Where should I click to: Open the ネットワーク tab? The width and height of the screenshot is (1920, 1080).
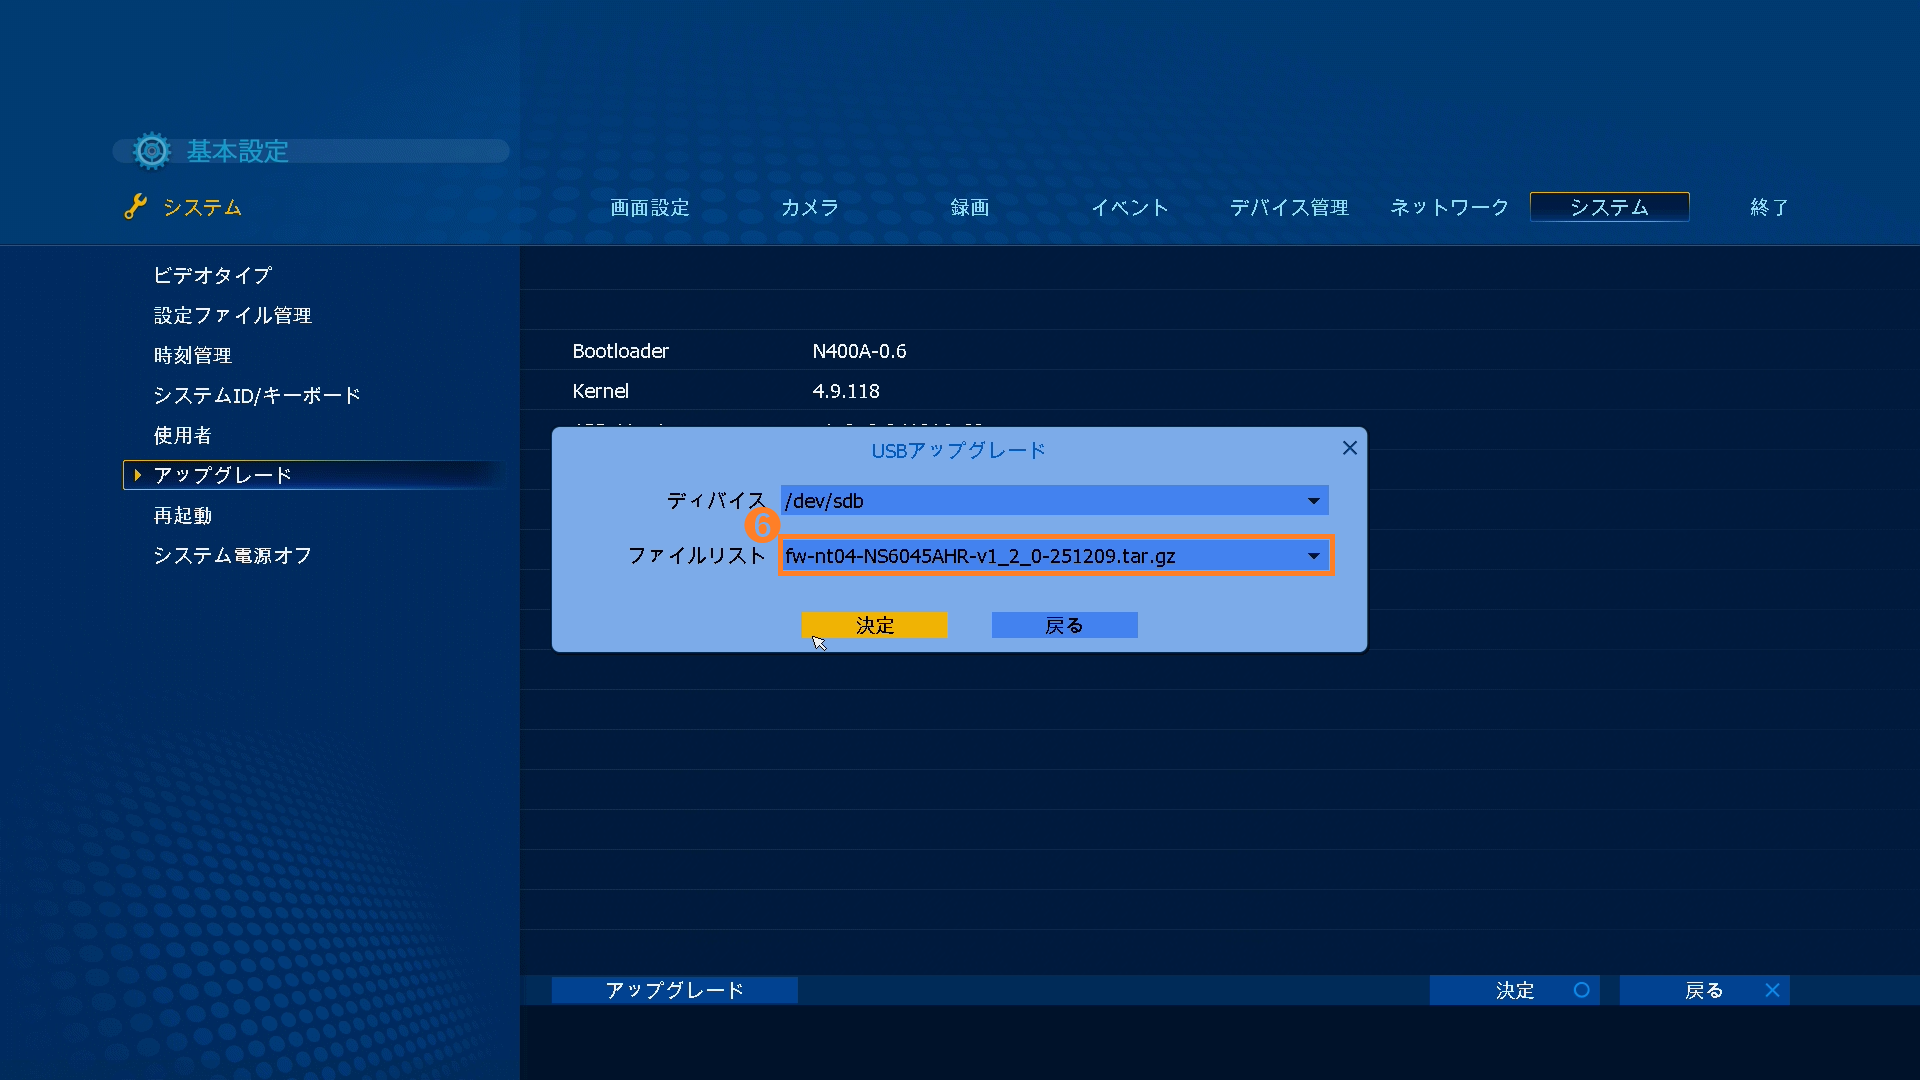pos(1449,207)
